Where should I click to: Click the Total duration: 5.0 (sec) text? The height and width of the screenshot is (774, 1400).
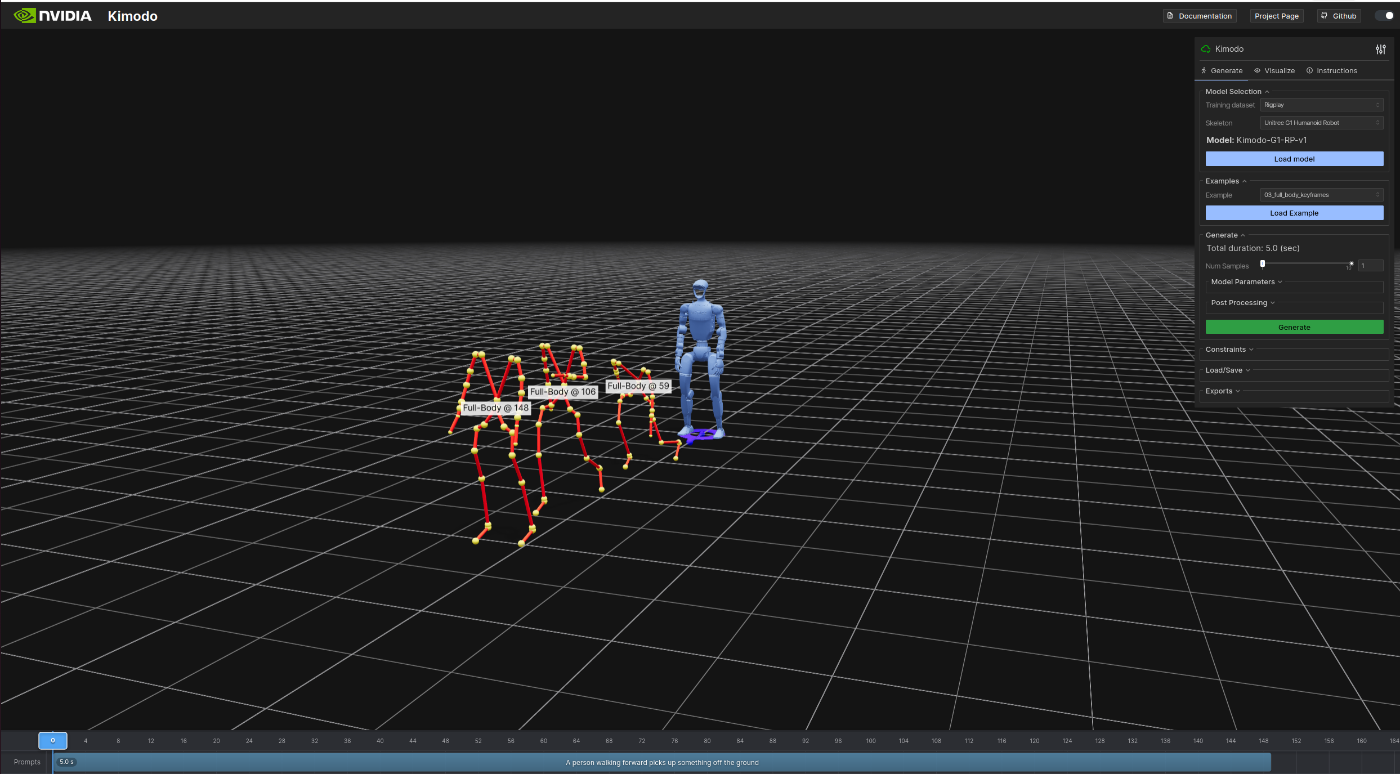[1253, 248]
